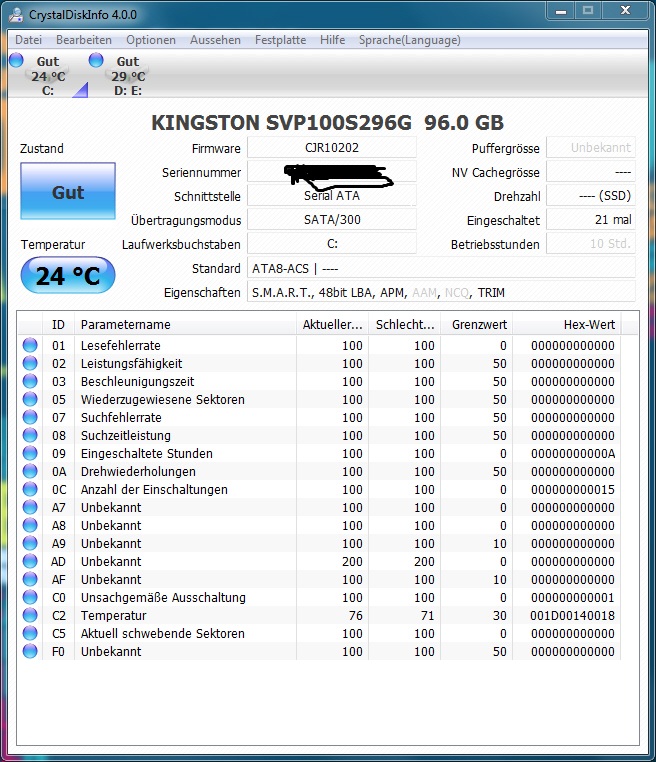Open the Datei menu
The width and height of the screenshot is (656, 762).
tap(28, 40)
